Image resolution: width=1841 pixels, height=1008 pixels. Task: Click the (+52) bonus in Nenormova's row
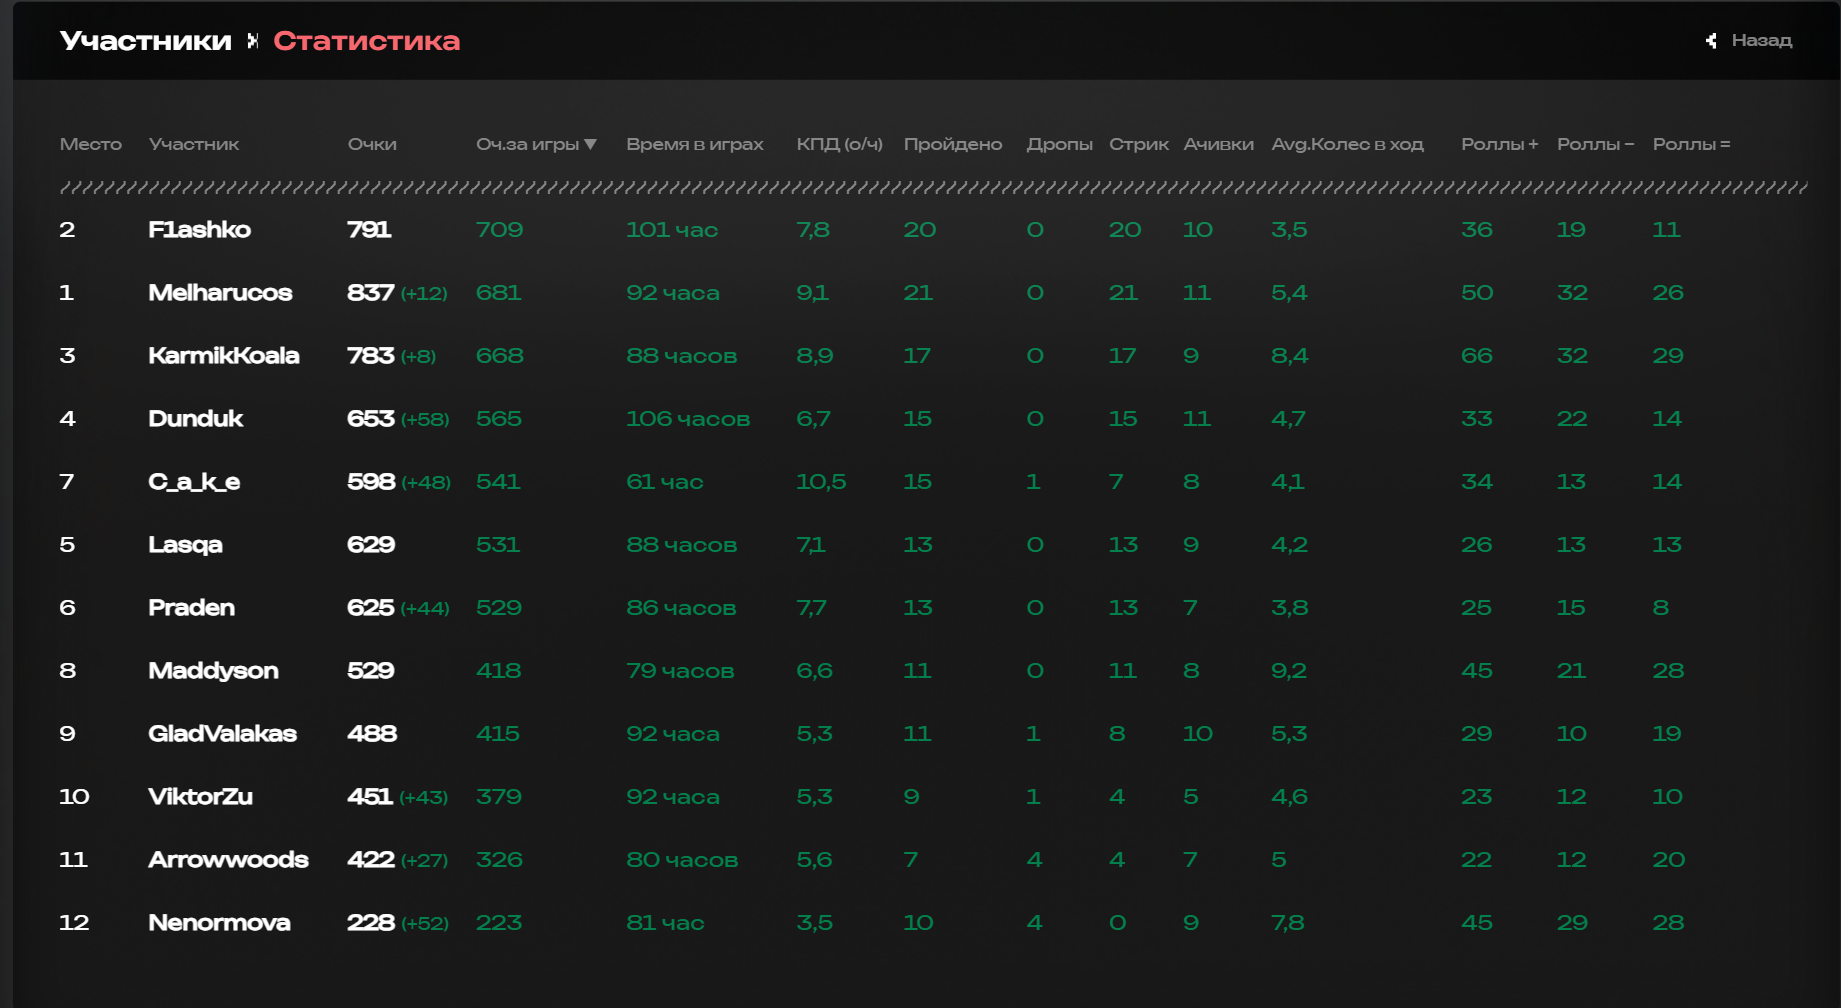click(425, 924)
